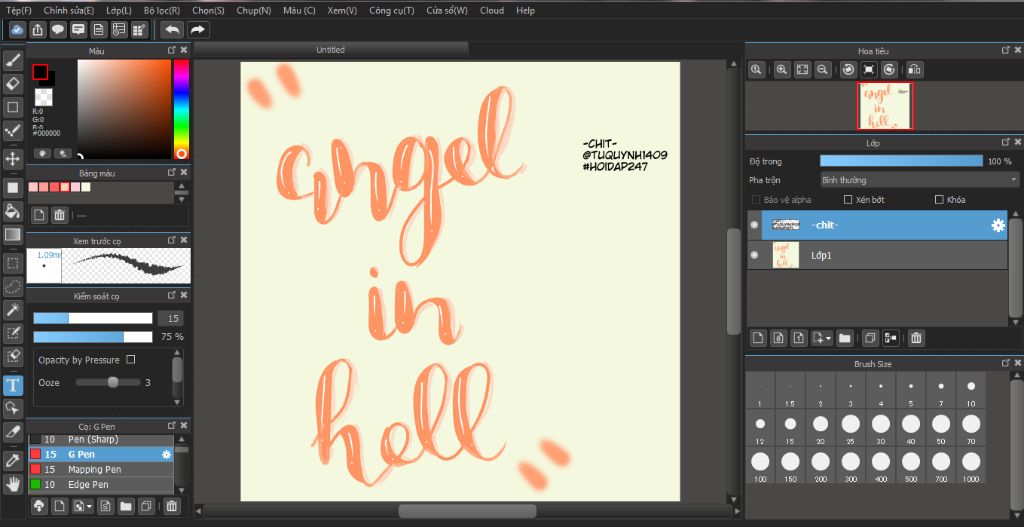Switch to the Untitled canvas tab
The width and height of the screenshot is (1024, 527).
[330, 50]
